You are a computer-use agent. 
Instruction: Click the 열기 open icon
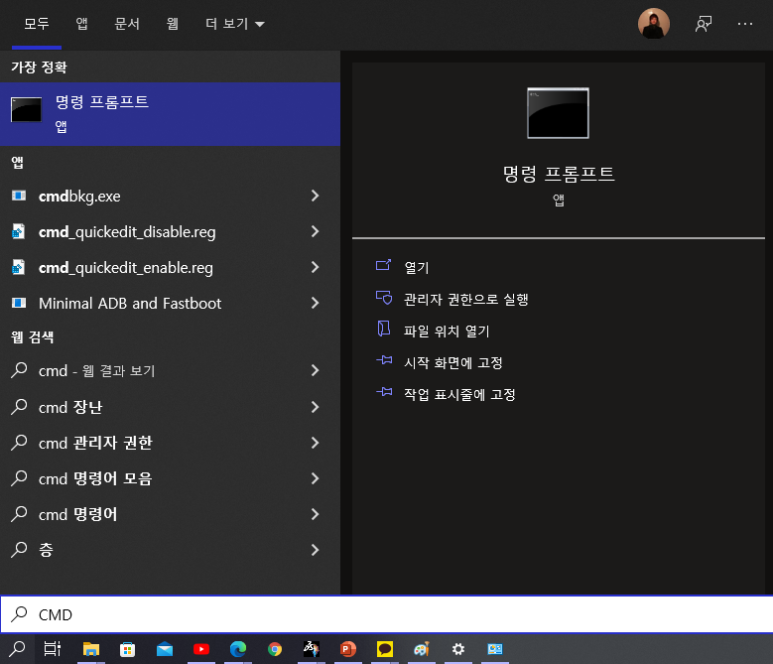[x=384, y=266]
